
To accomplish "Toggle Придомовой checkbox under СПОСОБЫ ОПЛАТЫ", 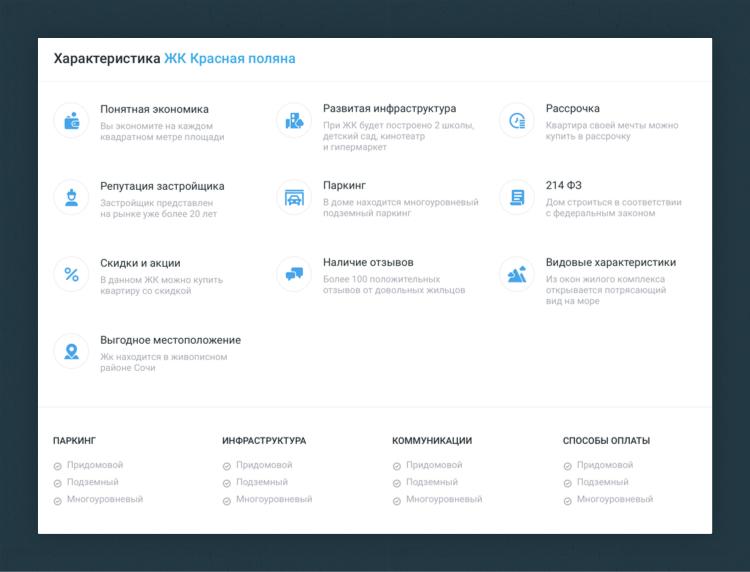I will point(568,466).
